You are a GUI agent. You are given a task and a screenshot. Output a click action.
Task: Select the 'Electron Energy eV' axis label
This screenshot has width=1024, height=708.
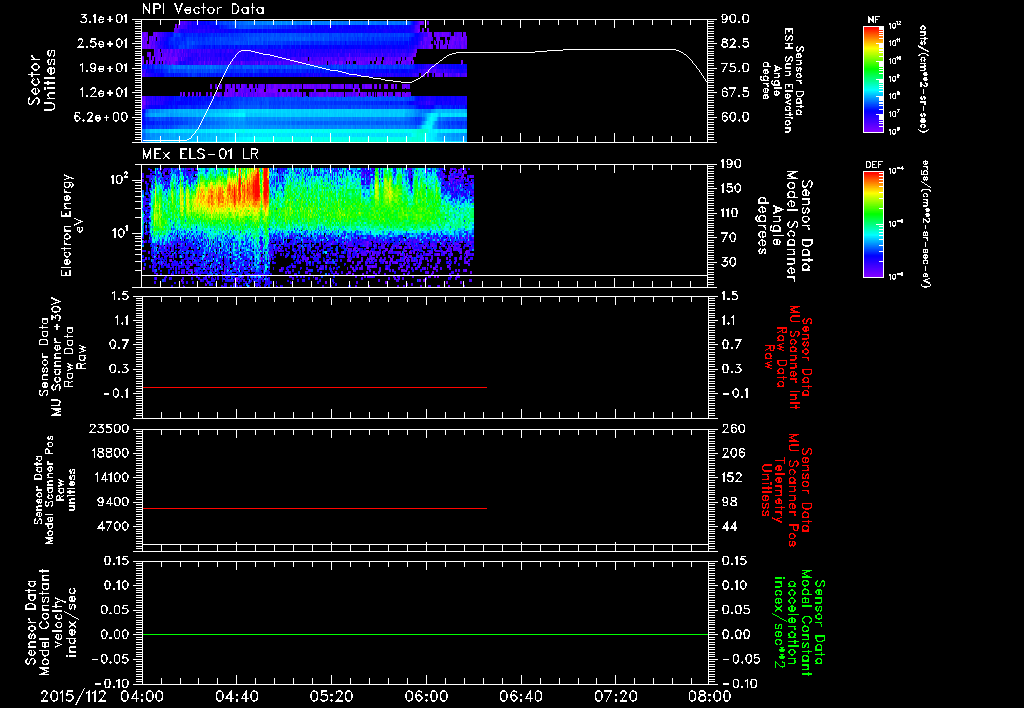[73, 225]
